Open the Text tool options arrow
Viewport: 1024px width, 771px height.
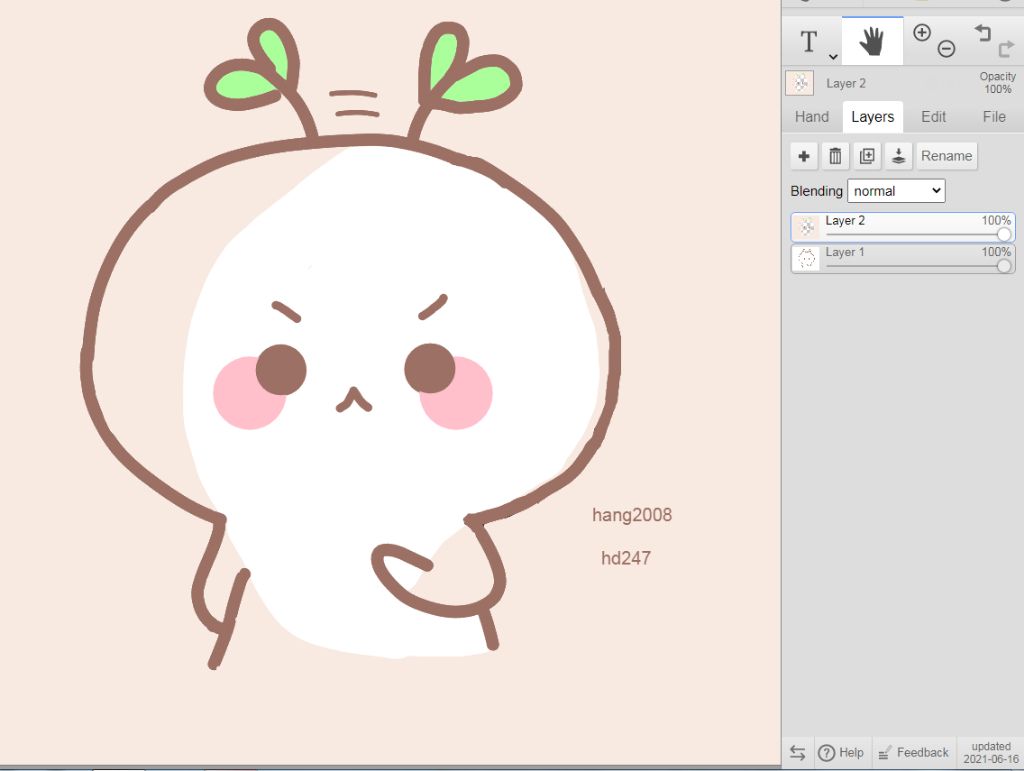pyautogui.click(x=833, y=57)
